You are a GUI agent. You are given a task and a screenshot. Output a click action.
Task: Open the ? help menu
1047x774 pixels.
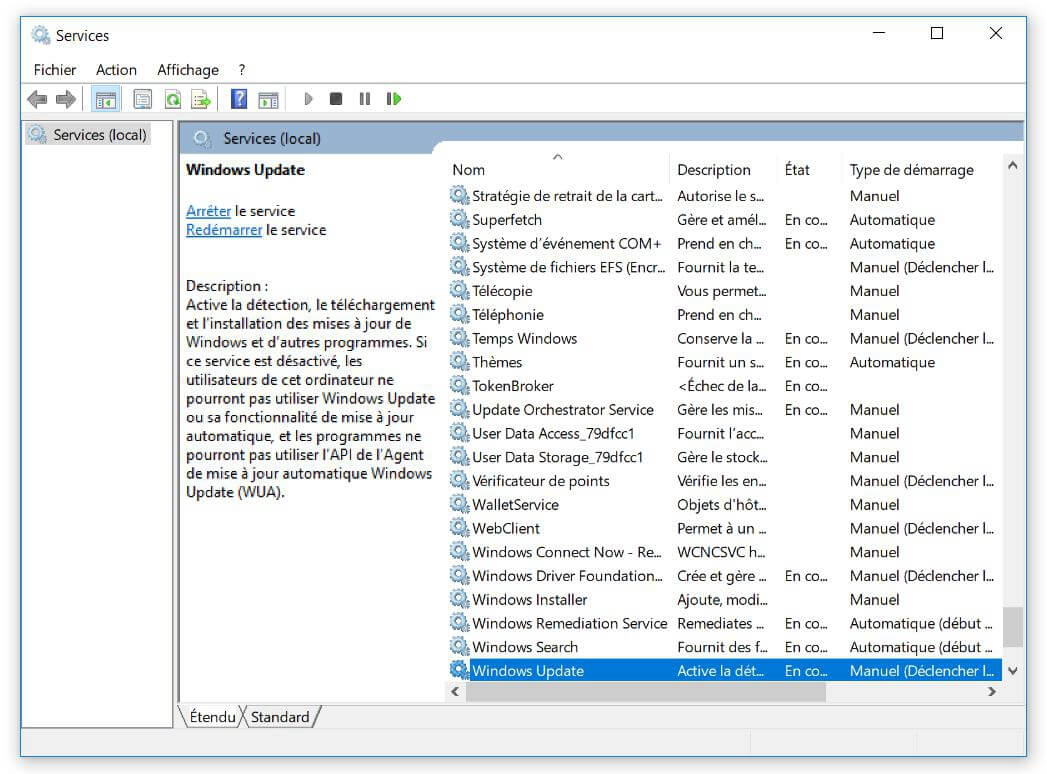pos(242,69)
